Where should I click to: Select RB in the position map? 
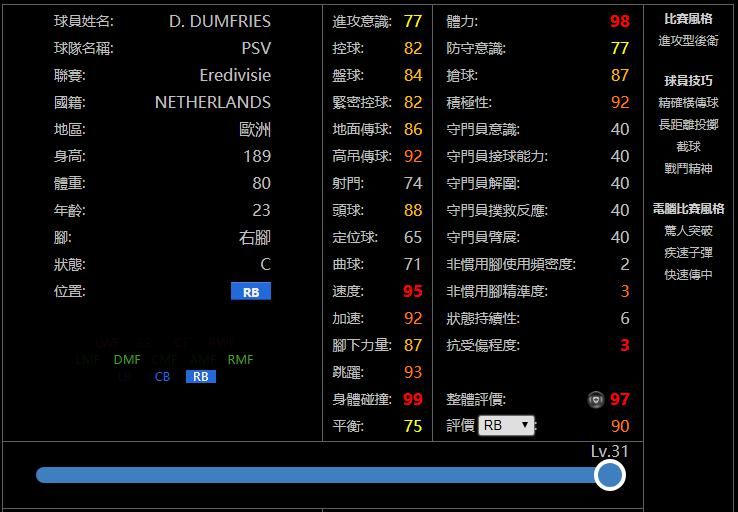tap(201, 376)
